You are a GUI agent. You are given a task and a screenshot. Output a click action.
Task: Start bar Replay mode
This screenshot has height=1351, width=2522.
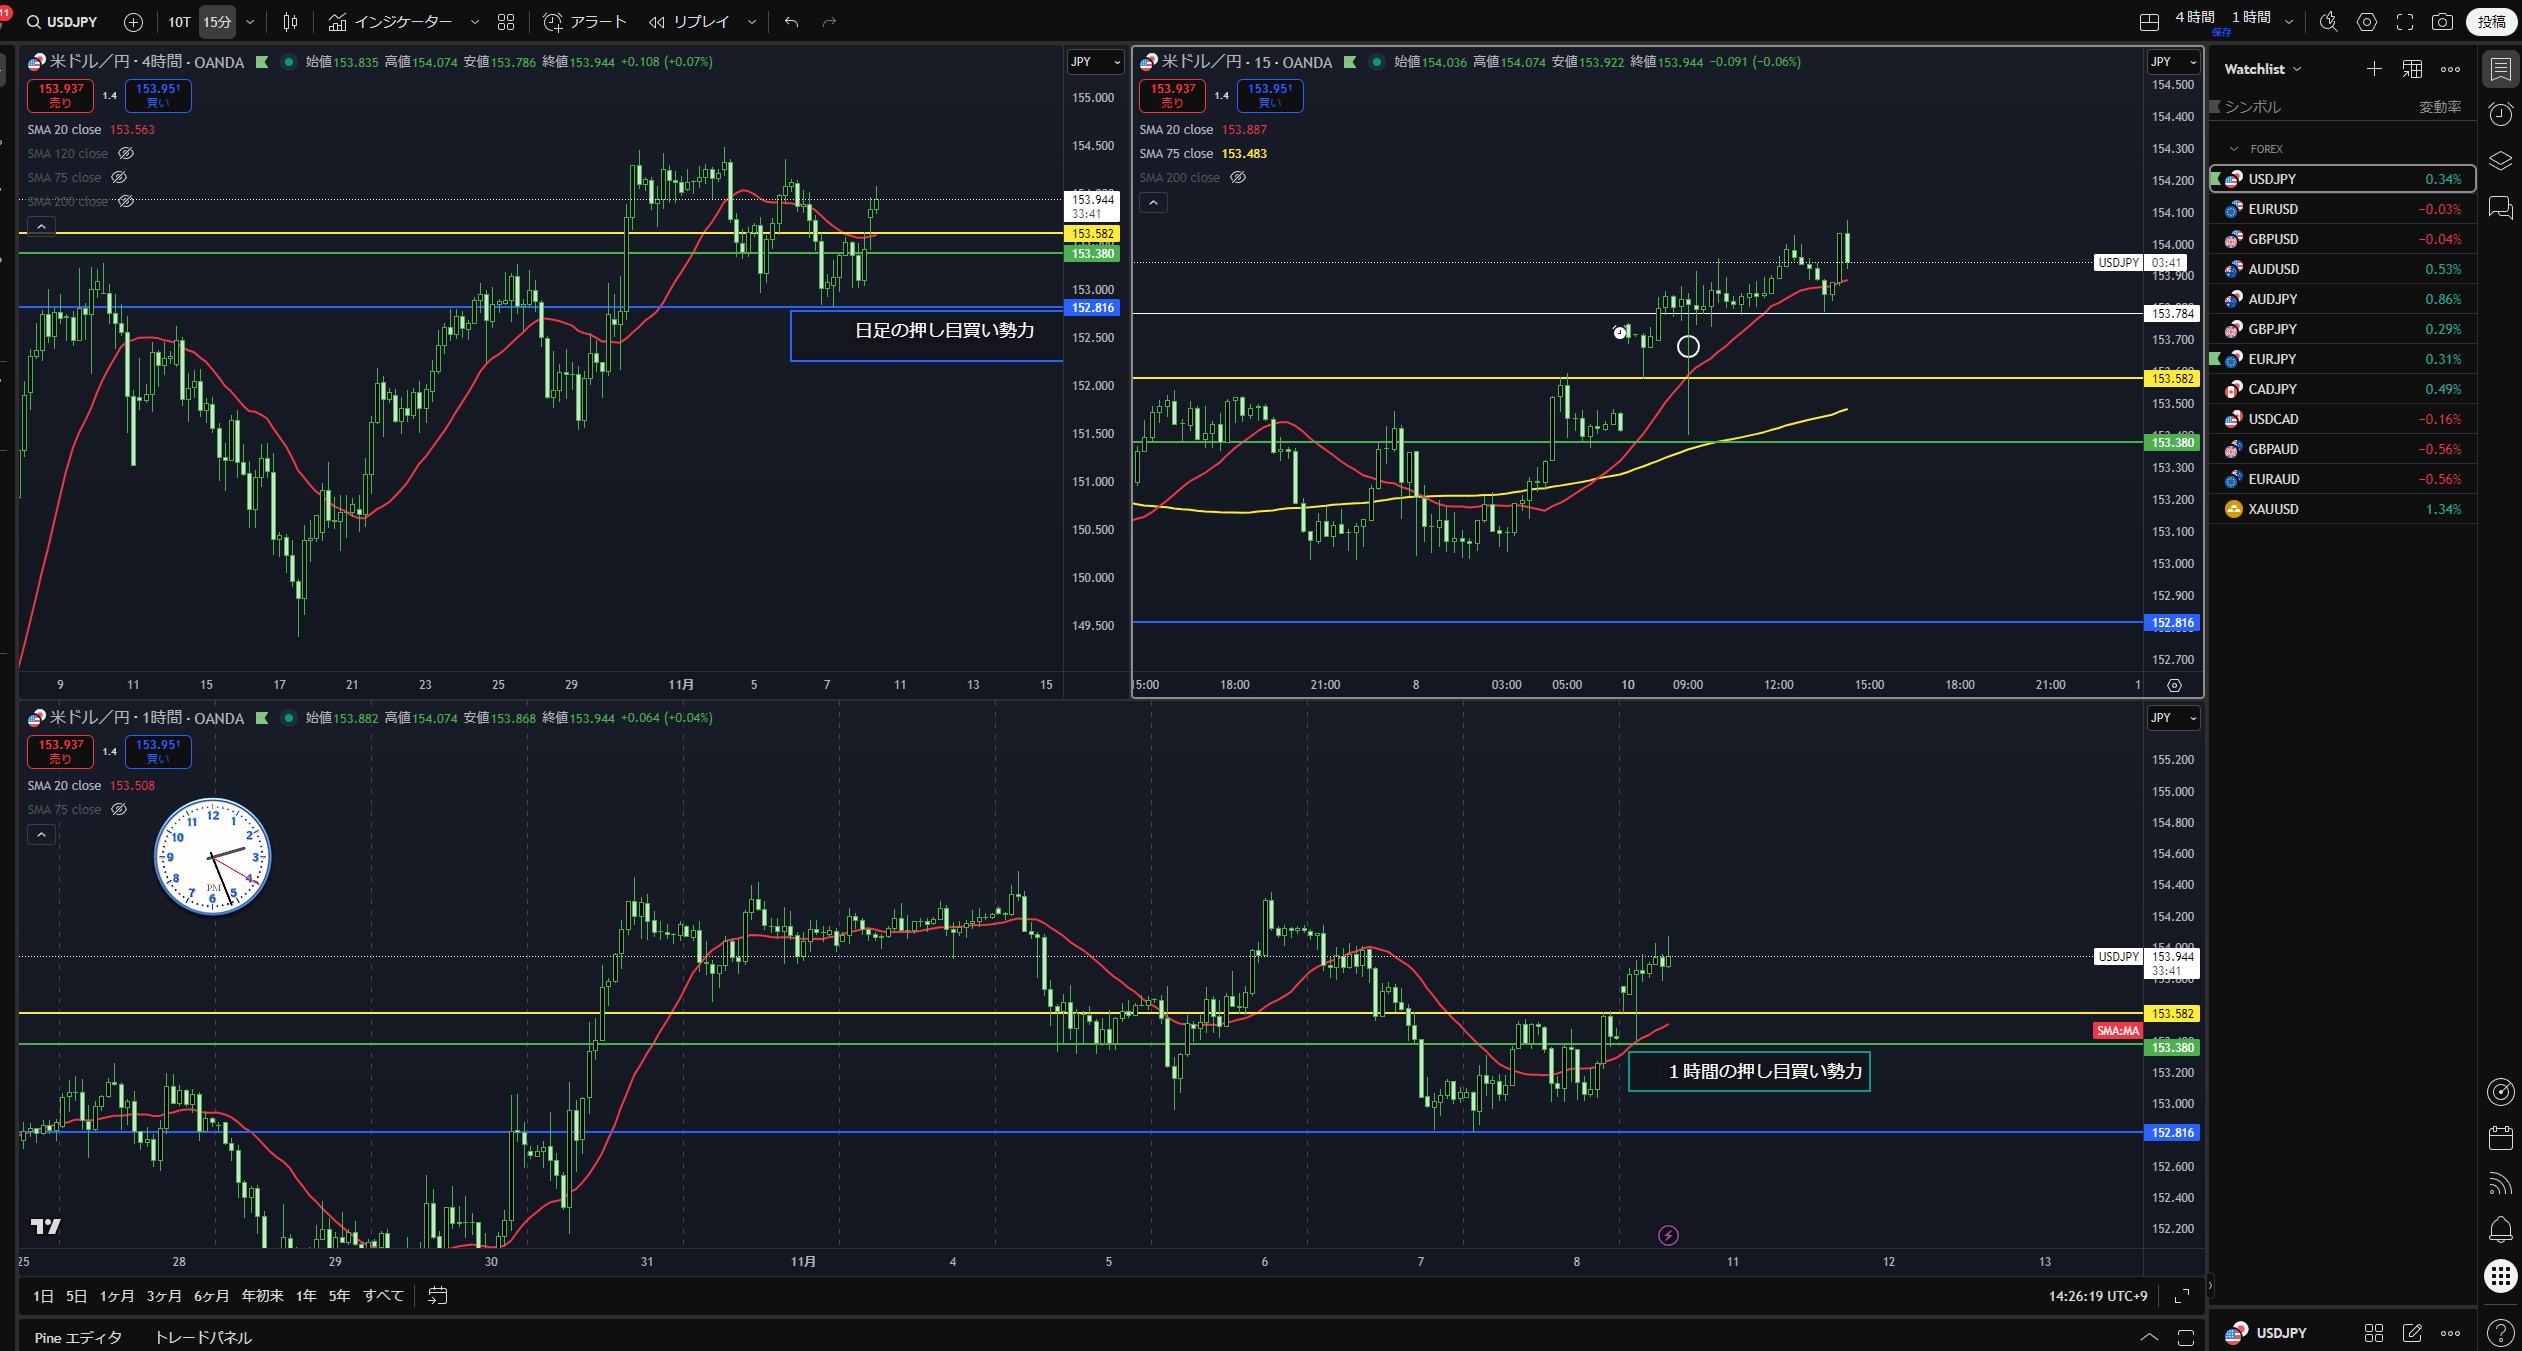[688, 22]
